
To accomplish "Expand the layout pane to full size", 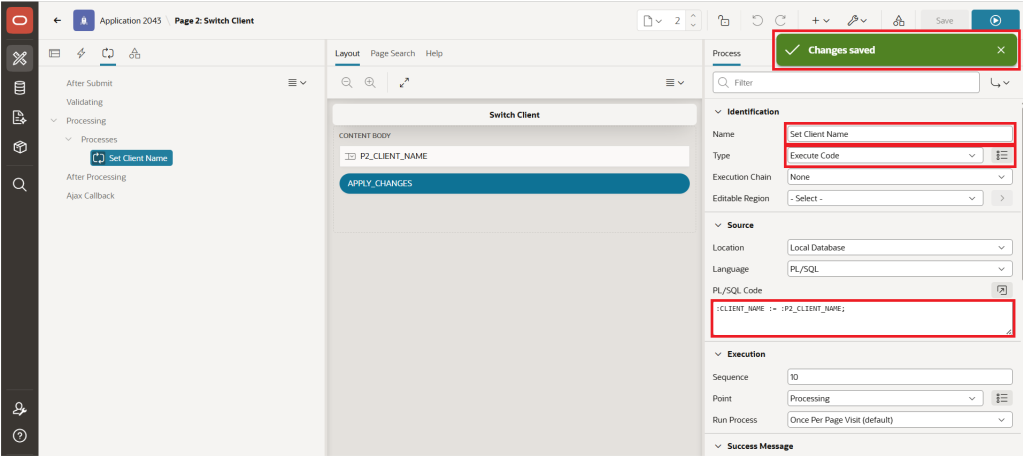I will [x=404, y=83].
